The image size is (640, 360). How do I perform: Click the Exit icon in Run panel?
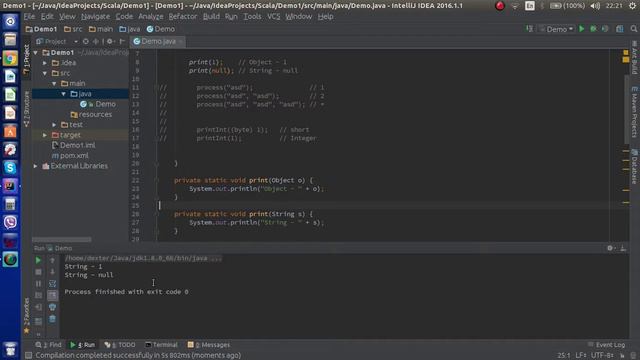(x=38, y=307)
